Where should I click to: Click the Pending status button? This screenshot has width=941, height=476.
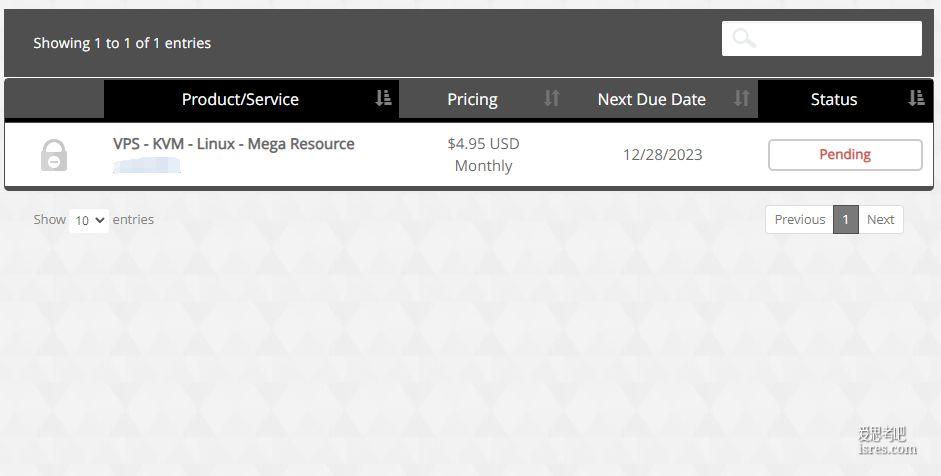coord(845,155)
